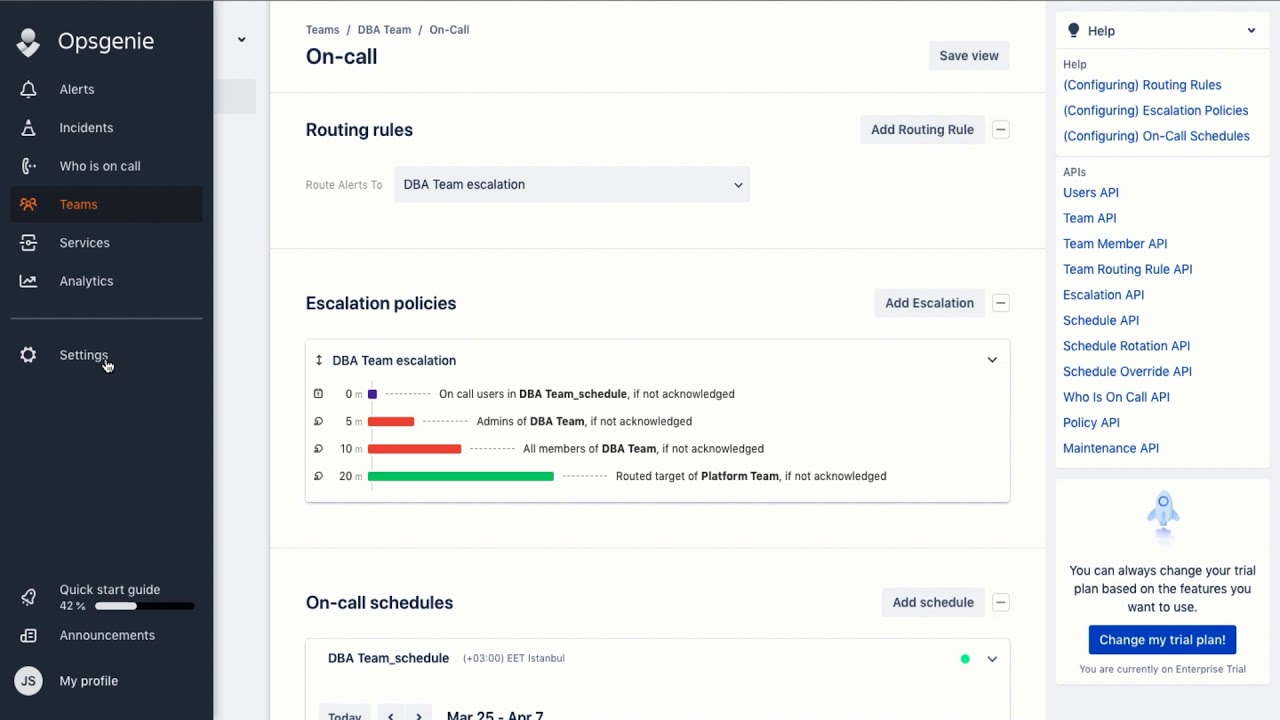
Task: Open Configuring Escalation Policies help link
Action: (1155, 111)
